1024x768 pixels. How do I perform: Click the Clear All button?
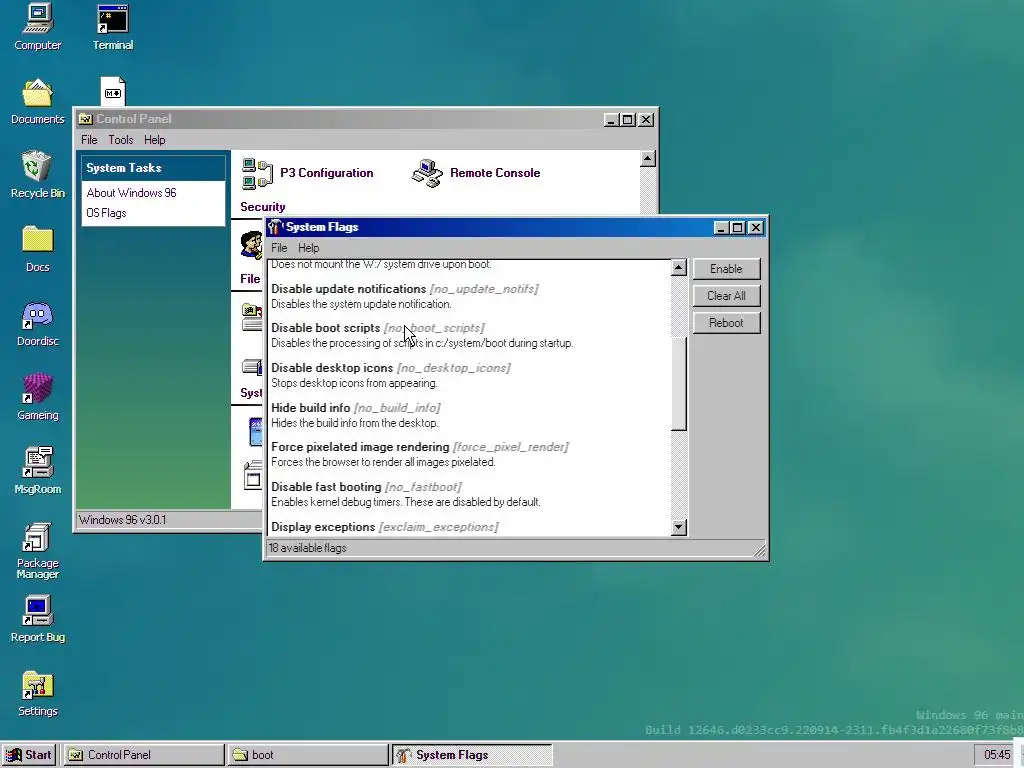pyautogui.click(x=726, y=296)
